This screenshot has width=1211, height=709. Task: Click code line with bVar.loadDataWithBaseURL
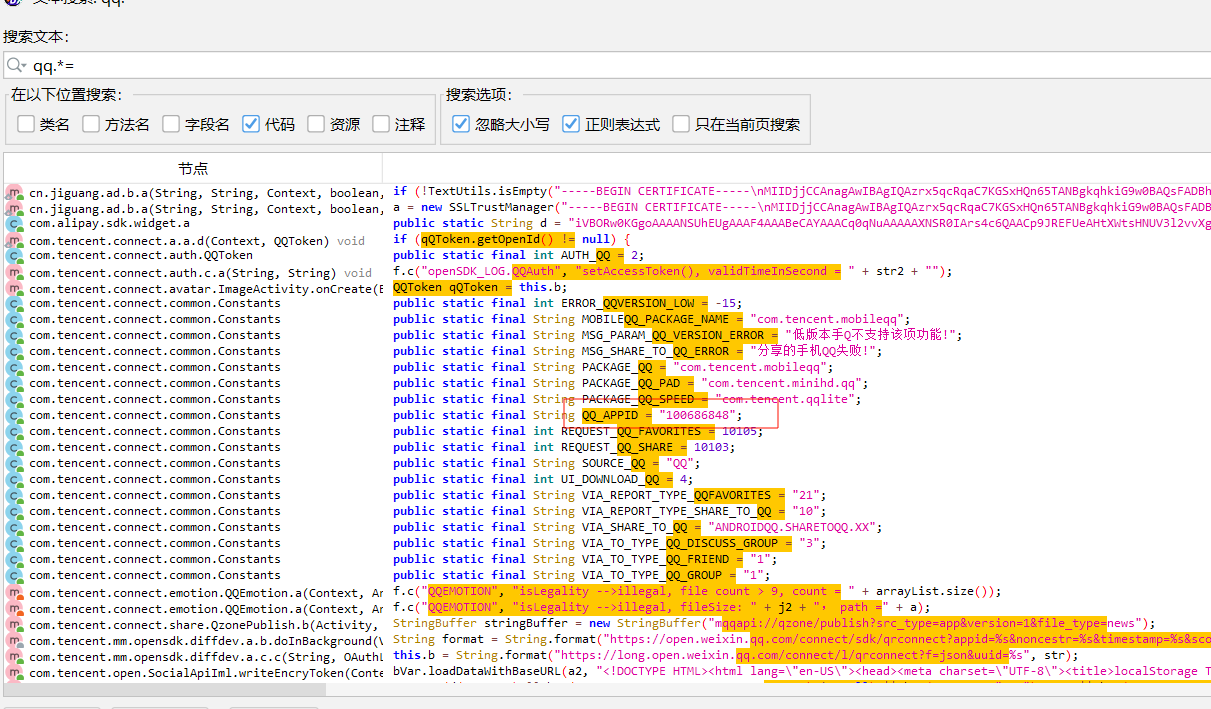coord(802,671)
